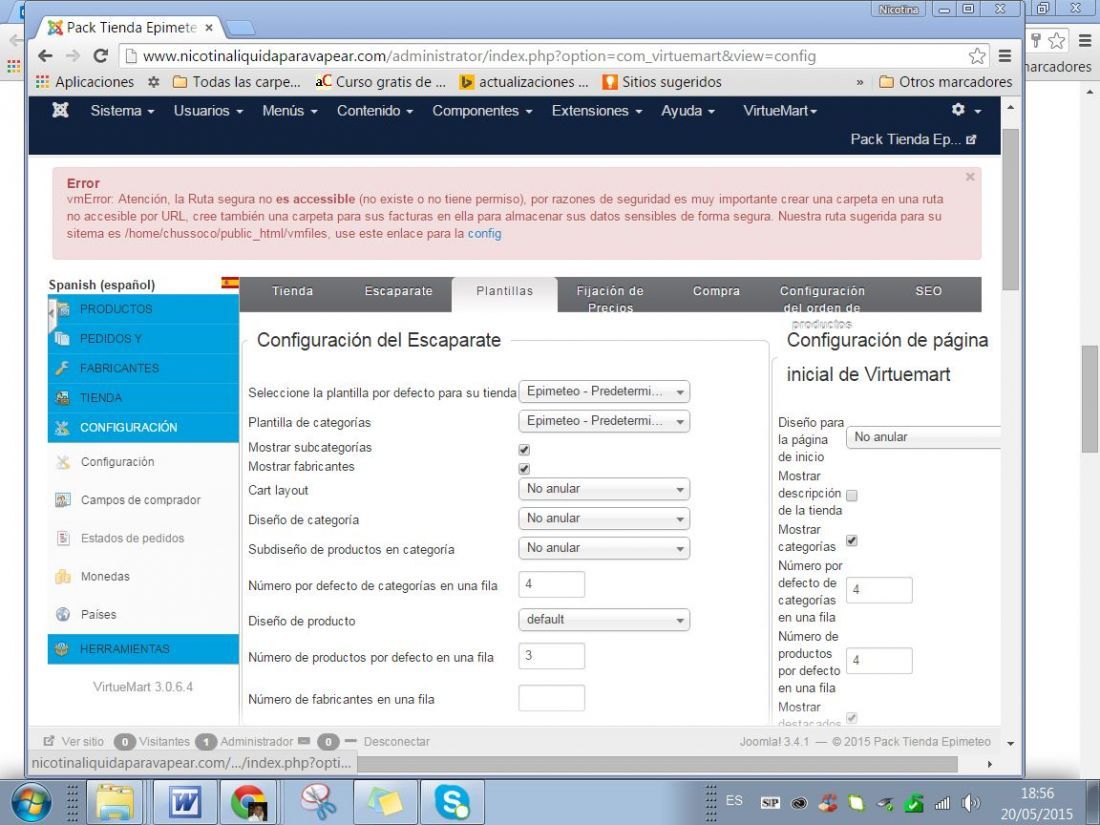
Task: Bookmark page with the star icon
Action: click(977, 56)
